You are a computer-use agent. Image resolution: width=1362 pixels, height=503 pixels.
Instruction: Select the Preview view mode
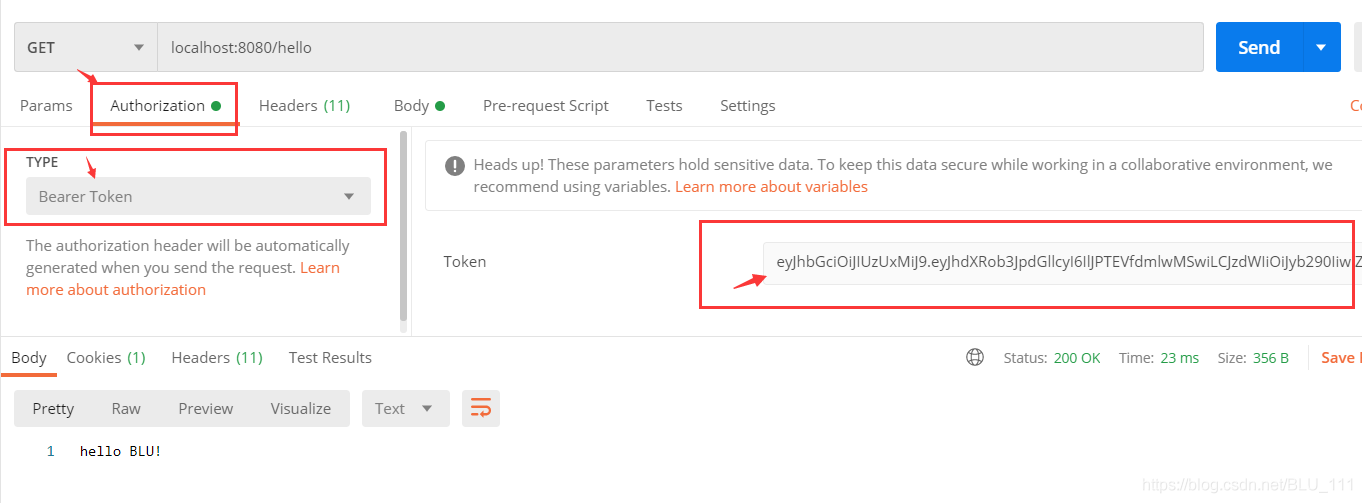click(x=206, y=408)
